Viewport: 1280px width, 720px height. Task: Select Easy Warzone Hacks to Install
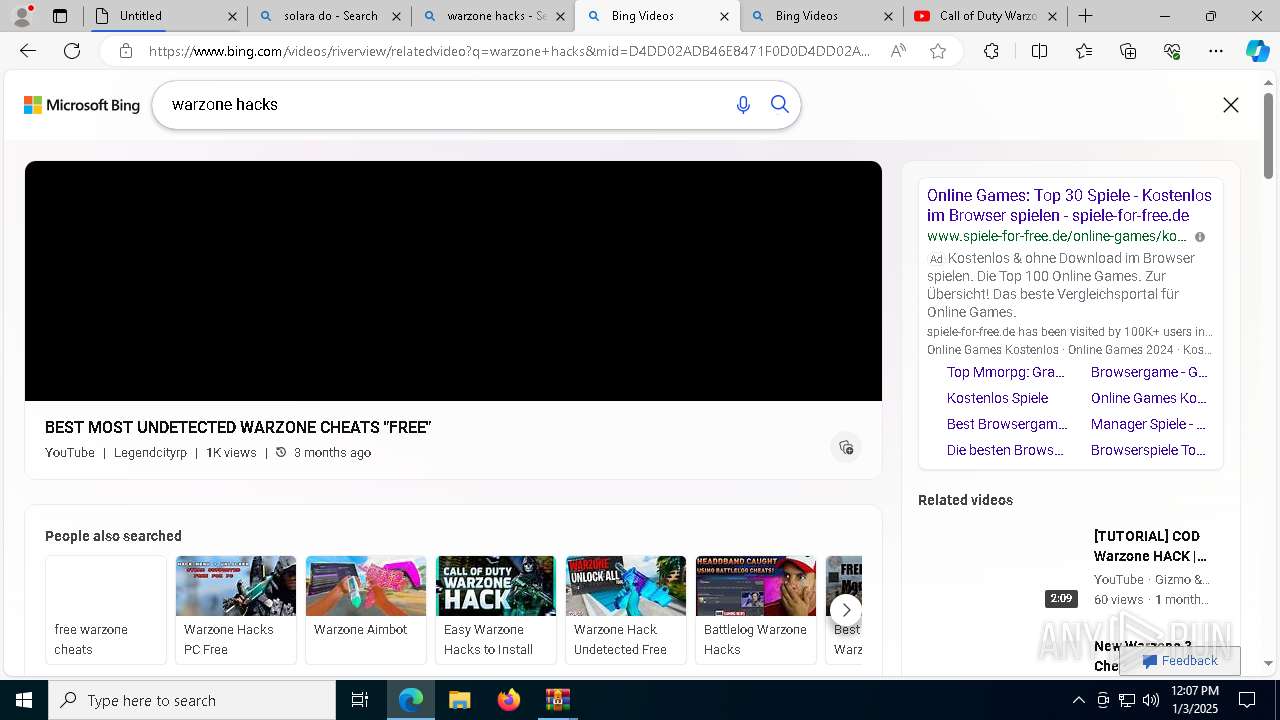[x=496, y=610]
